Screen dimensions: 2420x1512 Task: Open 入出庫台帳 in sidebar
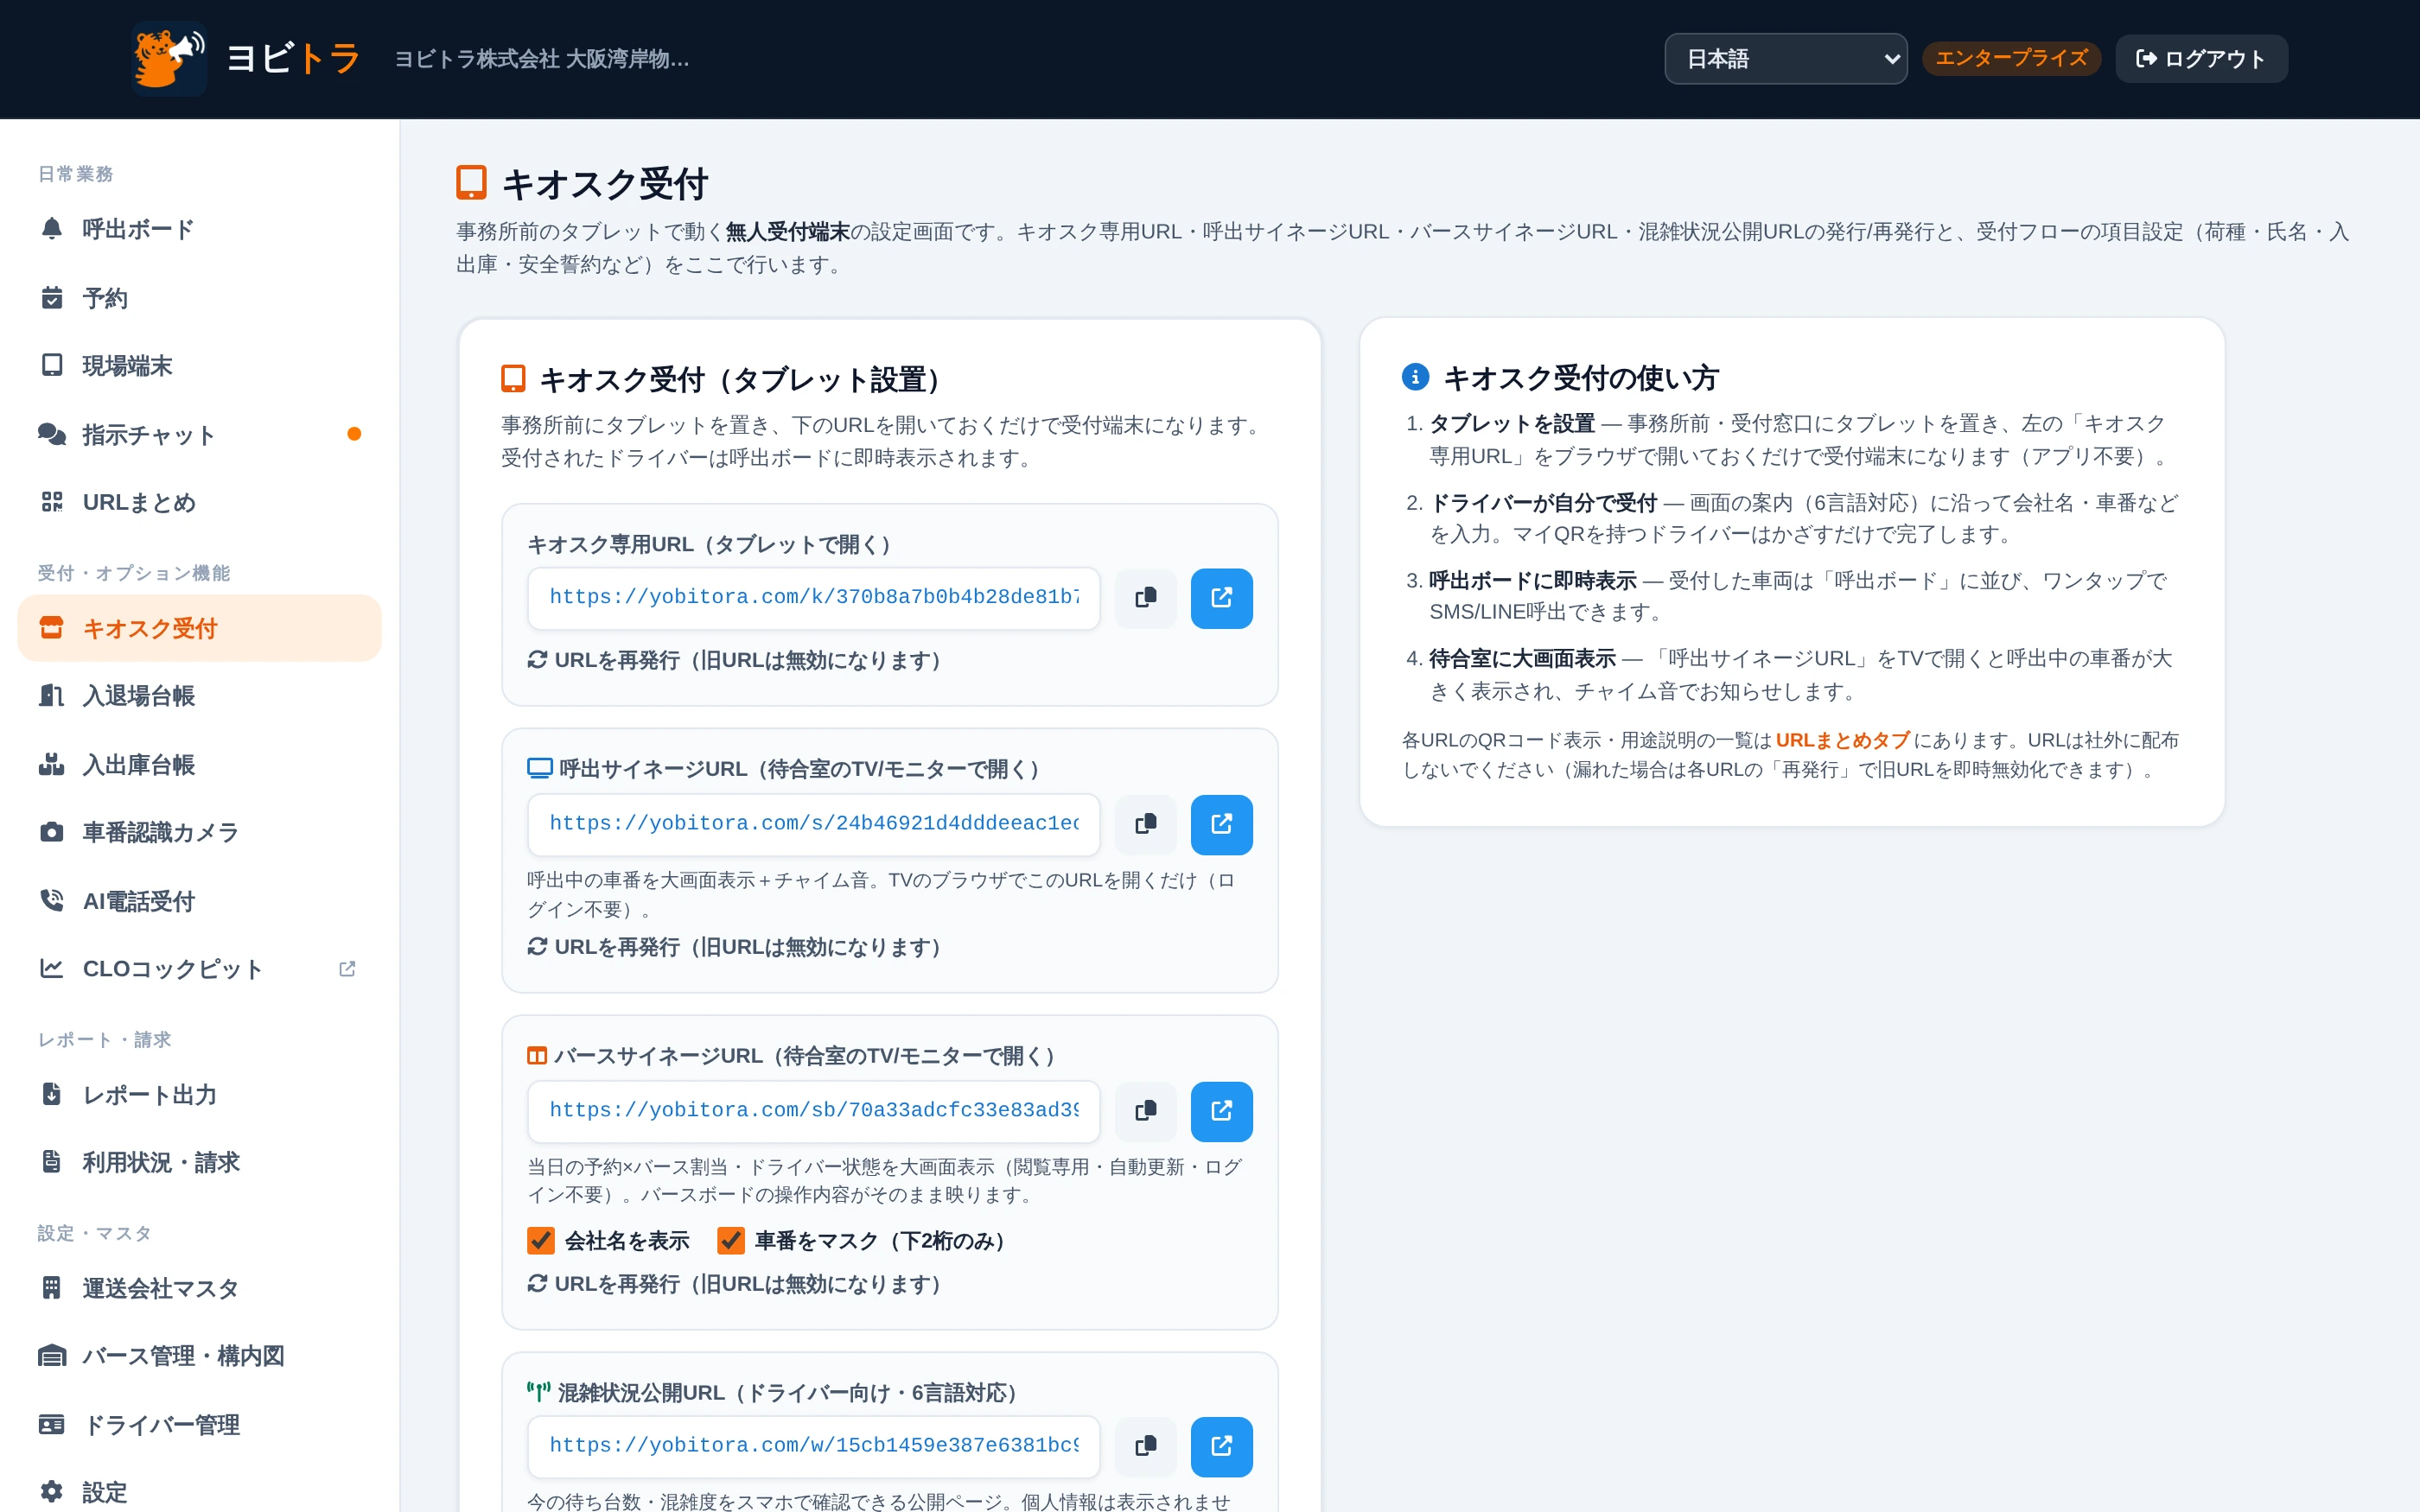(200, 765)
